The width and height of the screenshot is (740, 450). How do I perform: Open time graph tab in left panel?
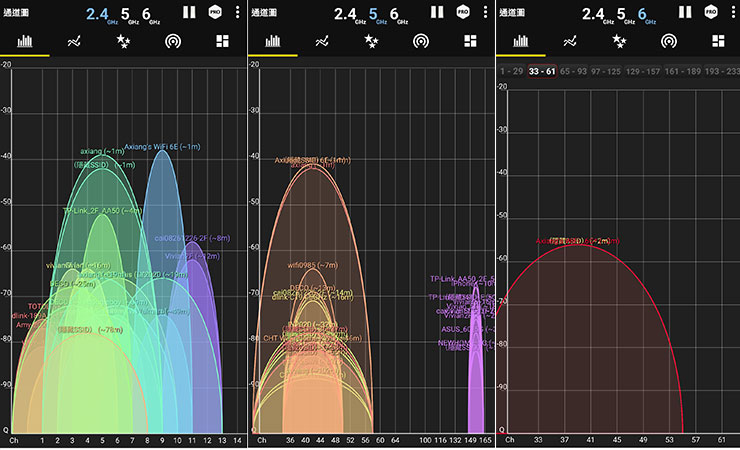[x=74, y=42]
